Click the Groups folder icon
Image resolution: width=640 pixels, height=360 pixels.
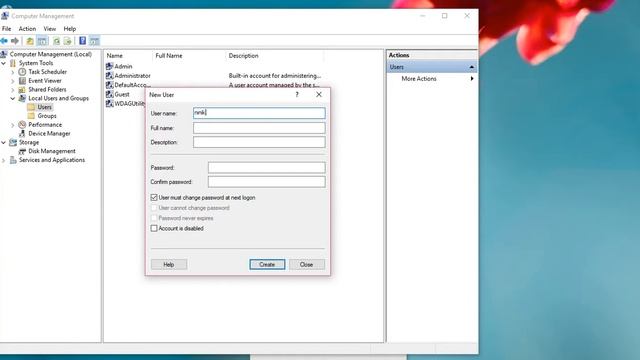(x=31, y=116)
